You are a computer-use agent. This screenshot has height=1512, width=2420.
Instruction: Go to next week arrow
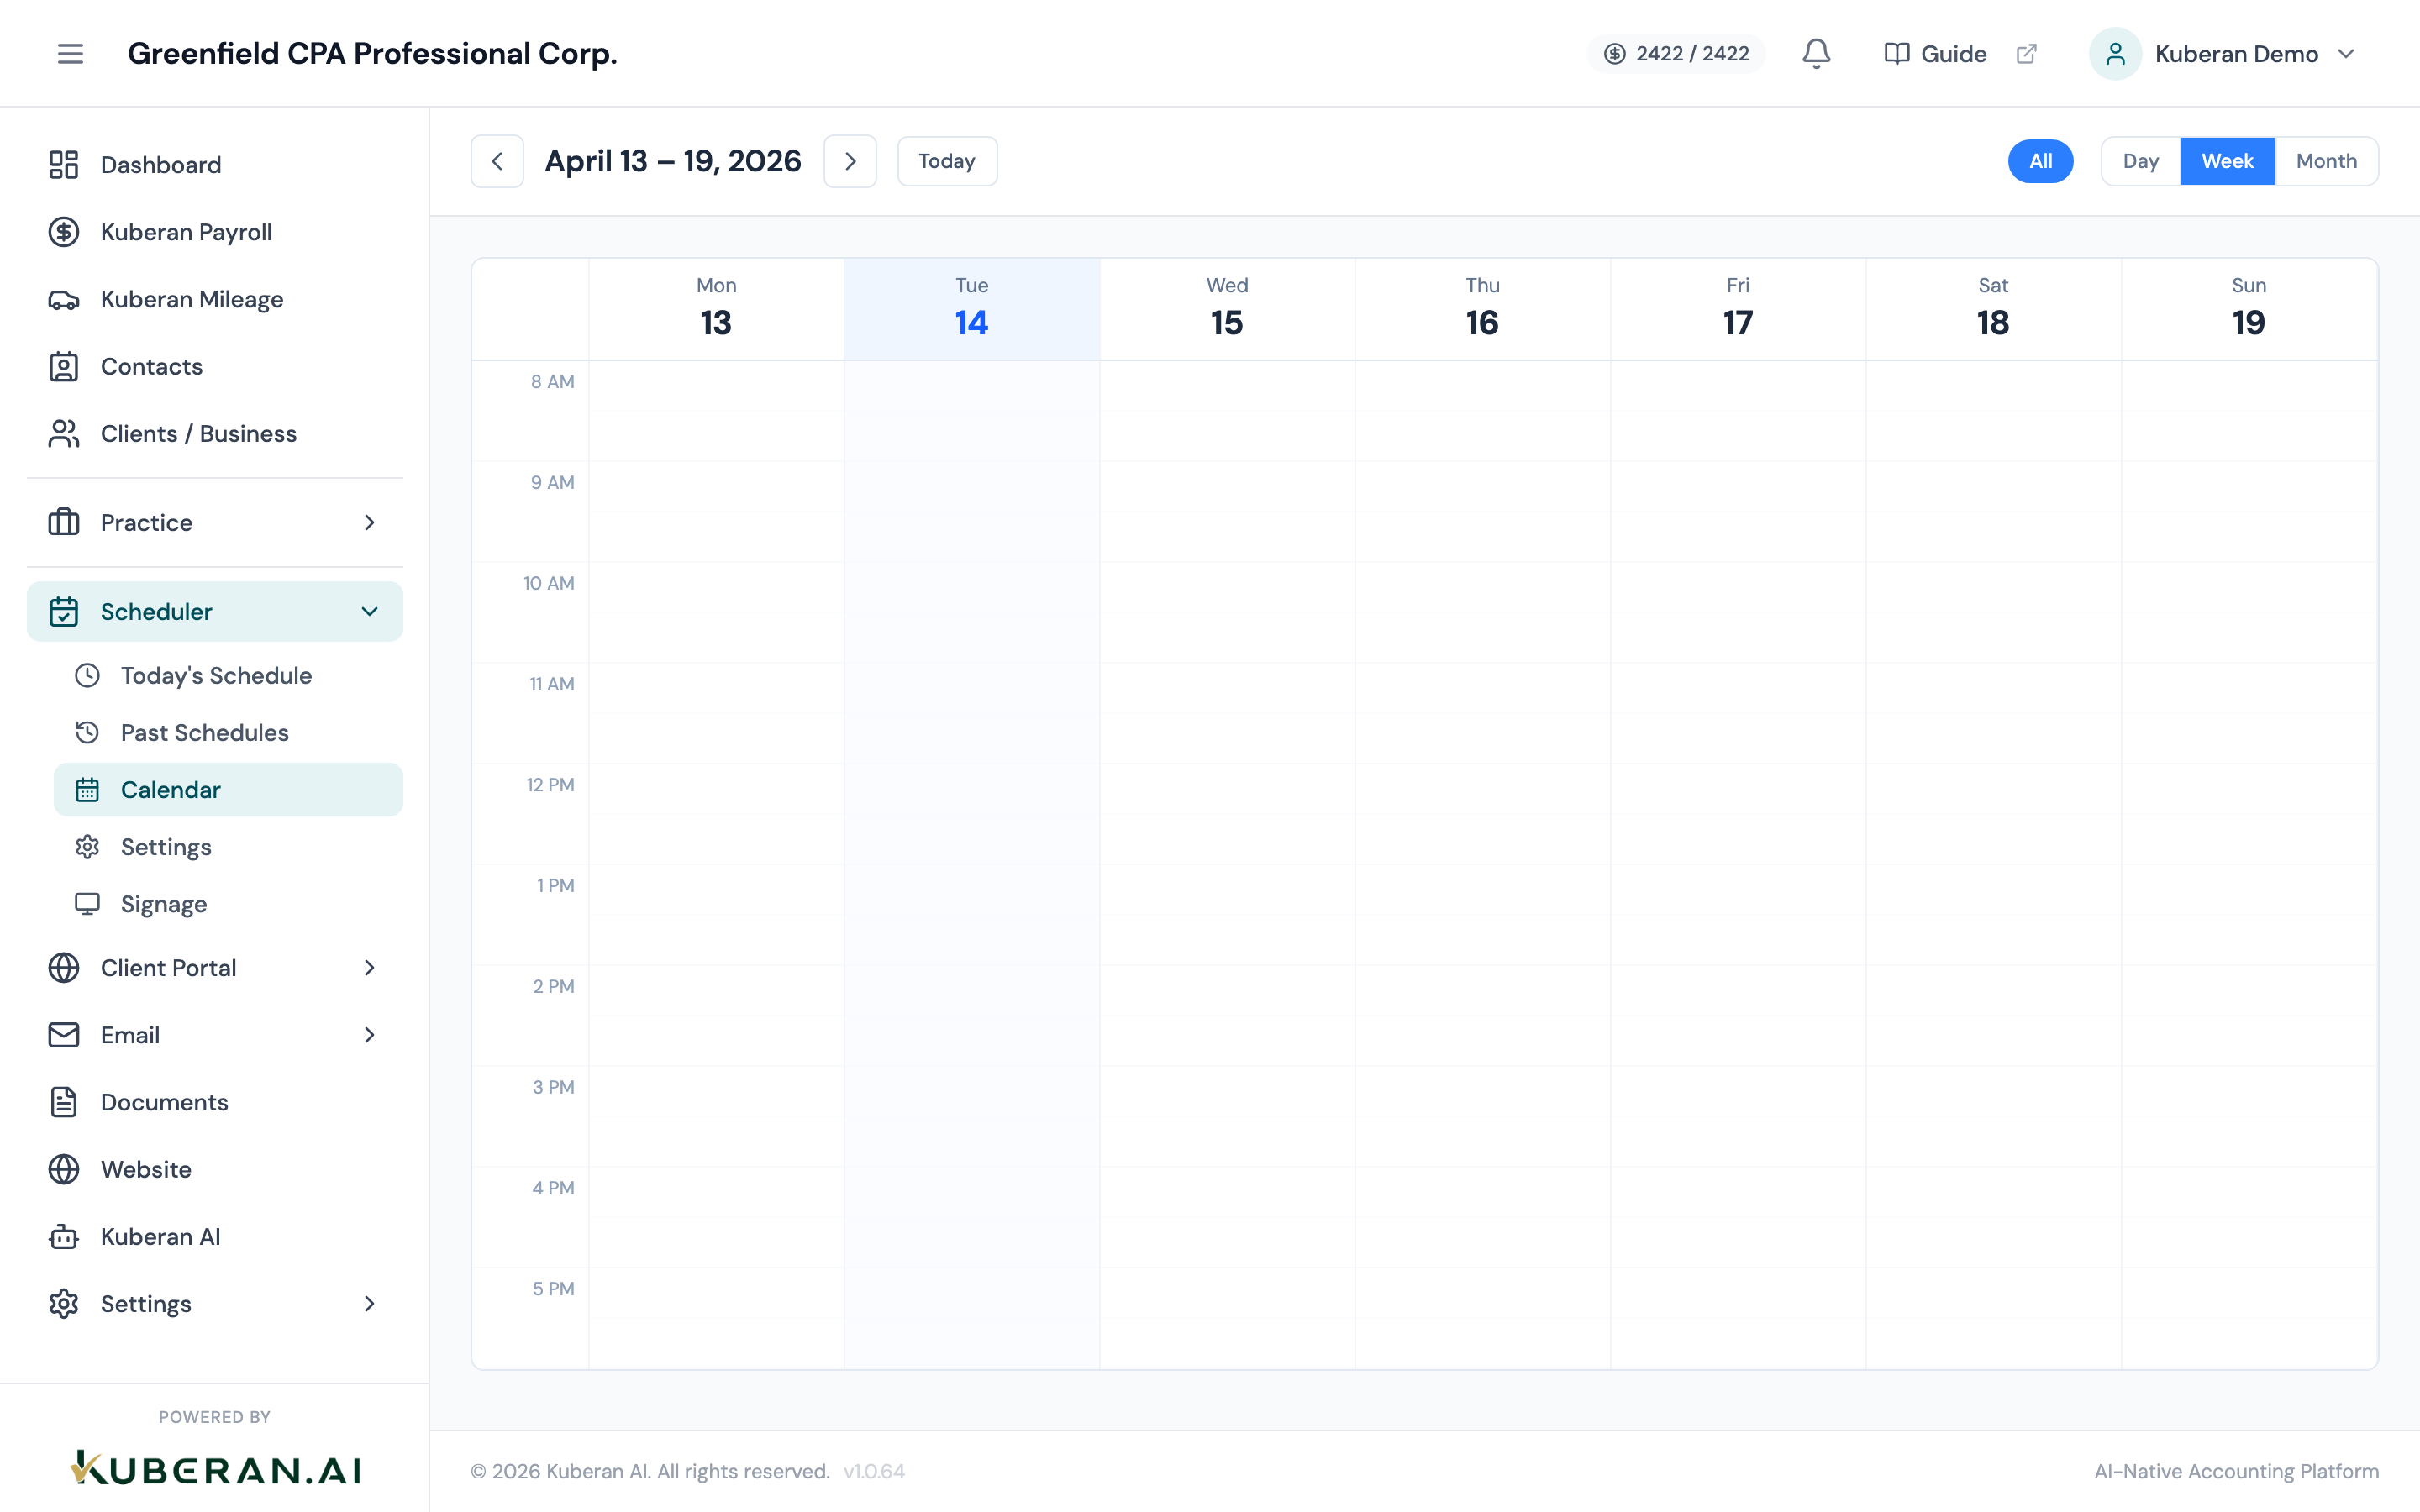click(850, 161)
